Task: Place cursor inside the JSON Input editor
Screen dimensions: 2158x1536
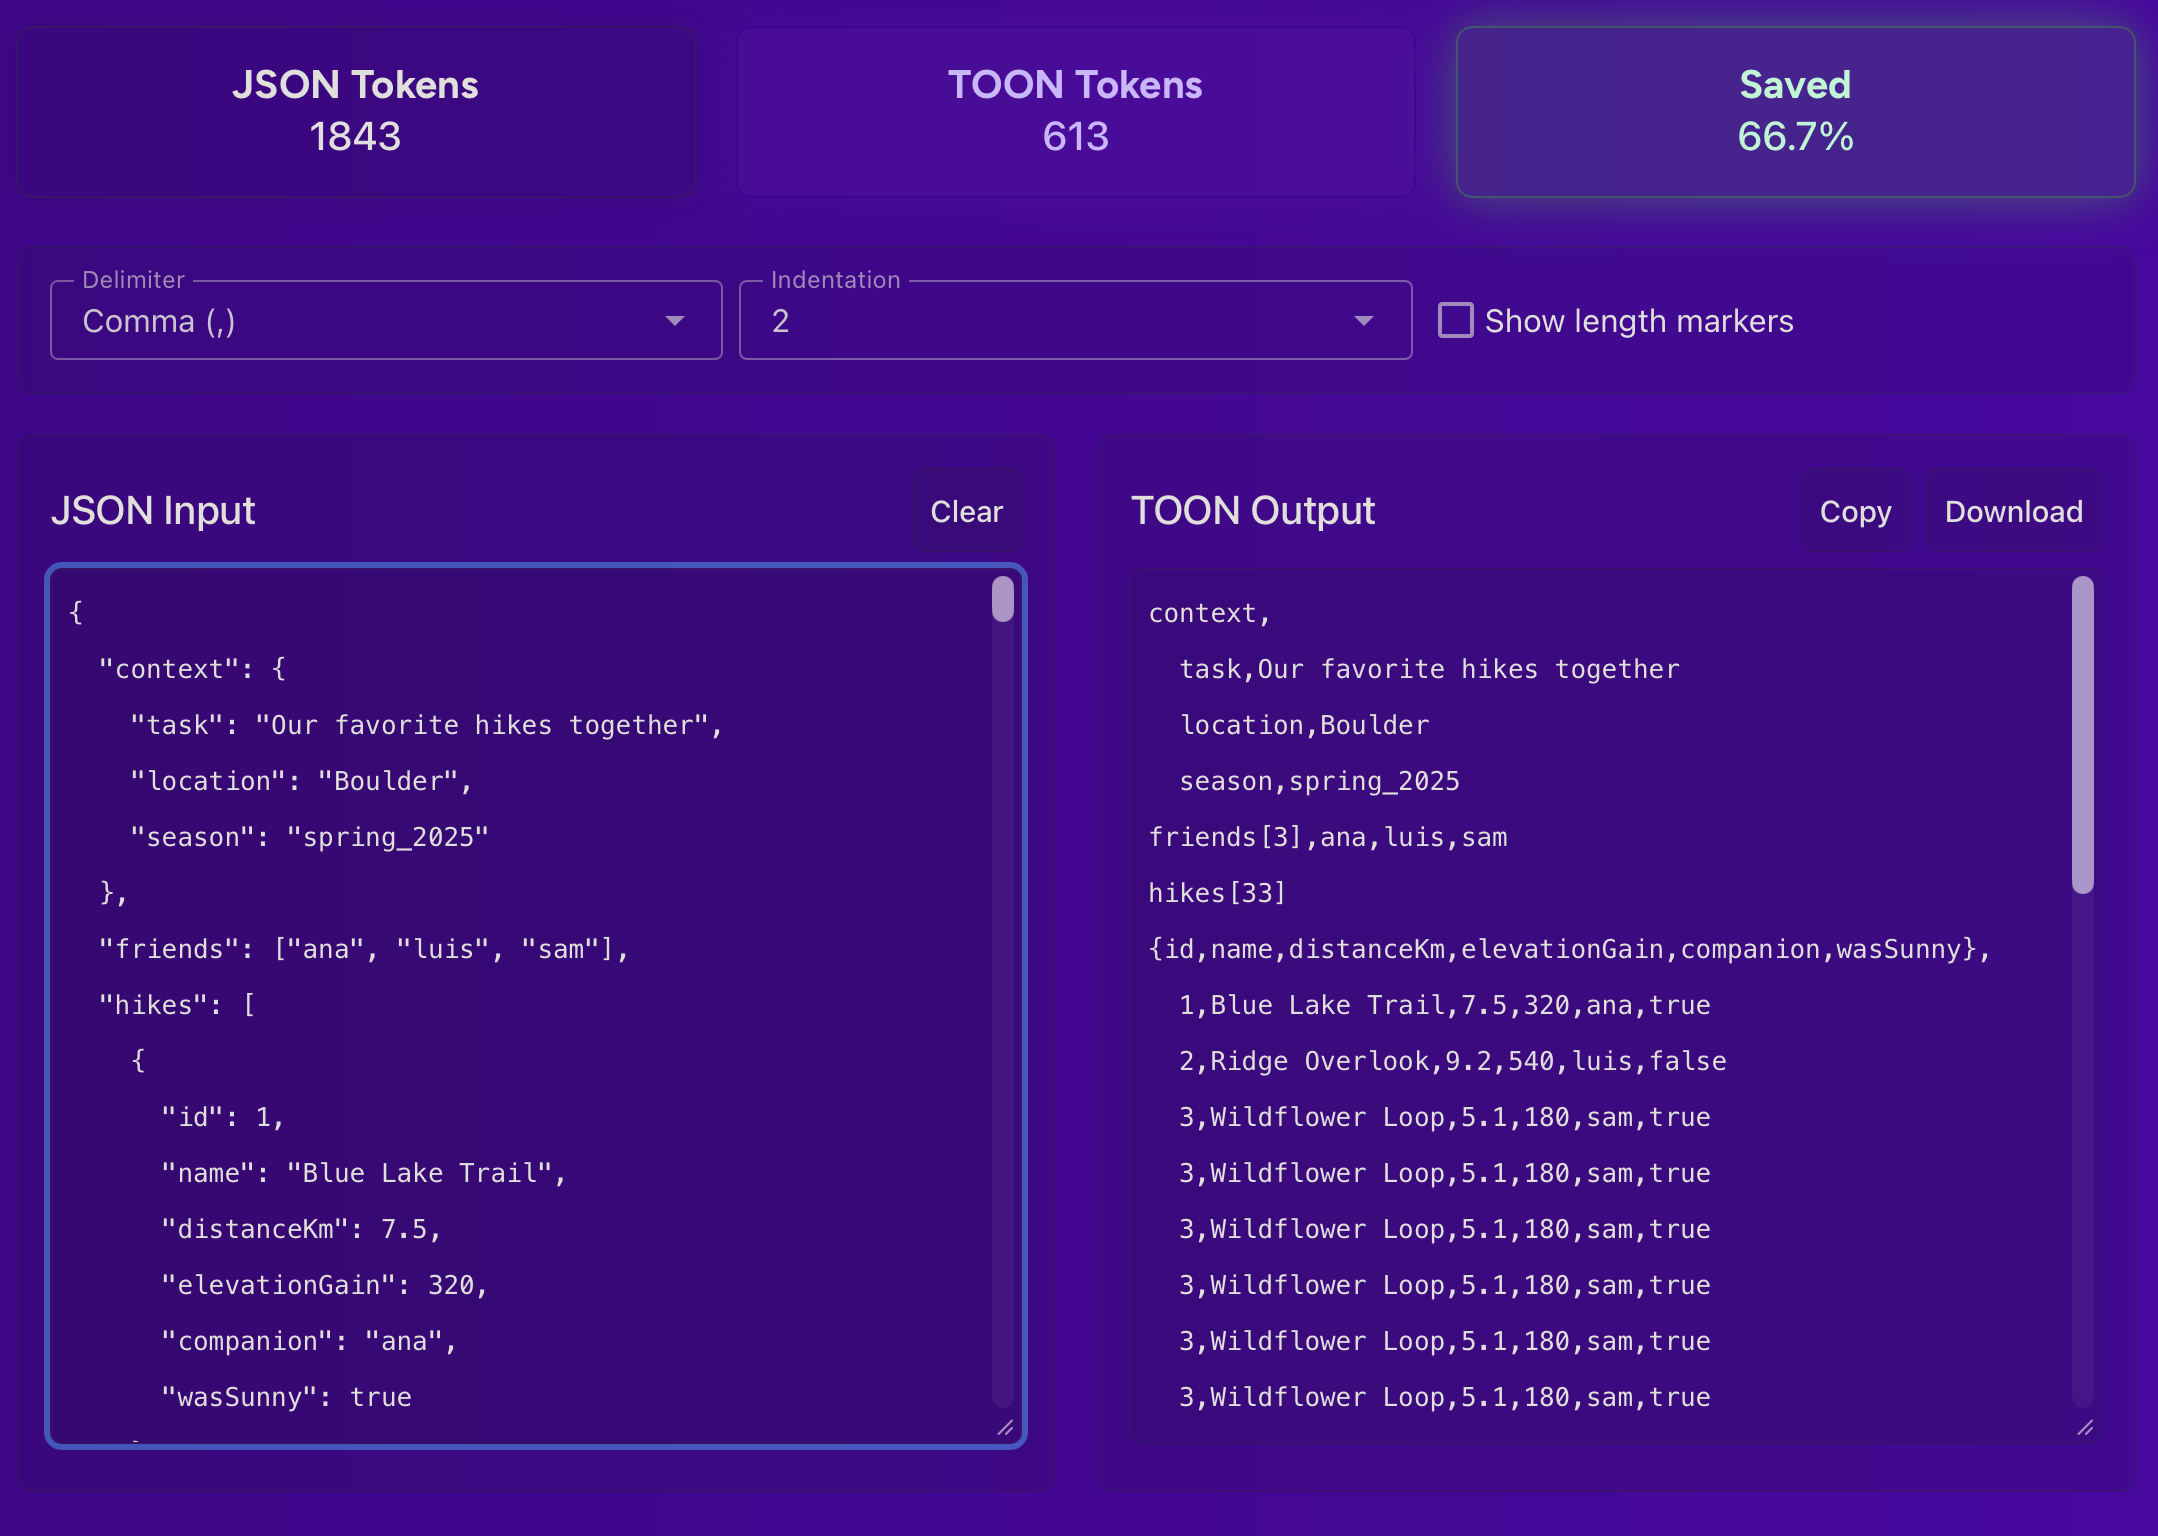Action: (x=530, y=1000)
